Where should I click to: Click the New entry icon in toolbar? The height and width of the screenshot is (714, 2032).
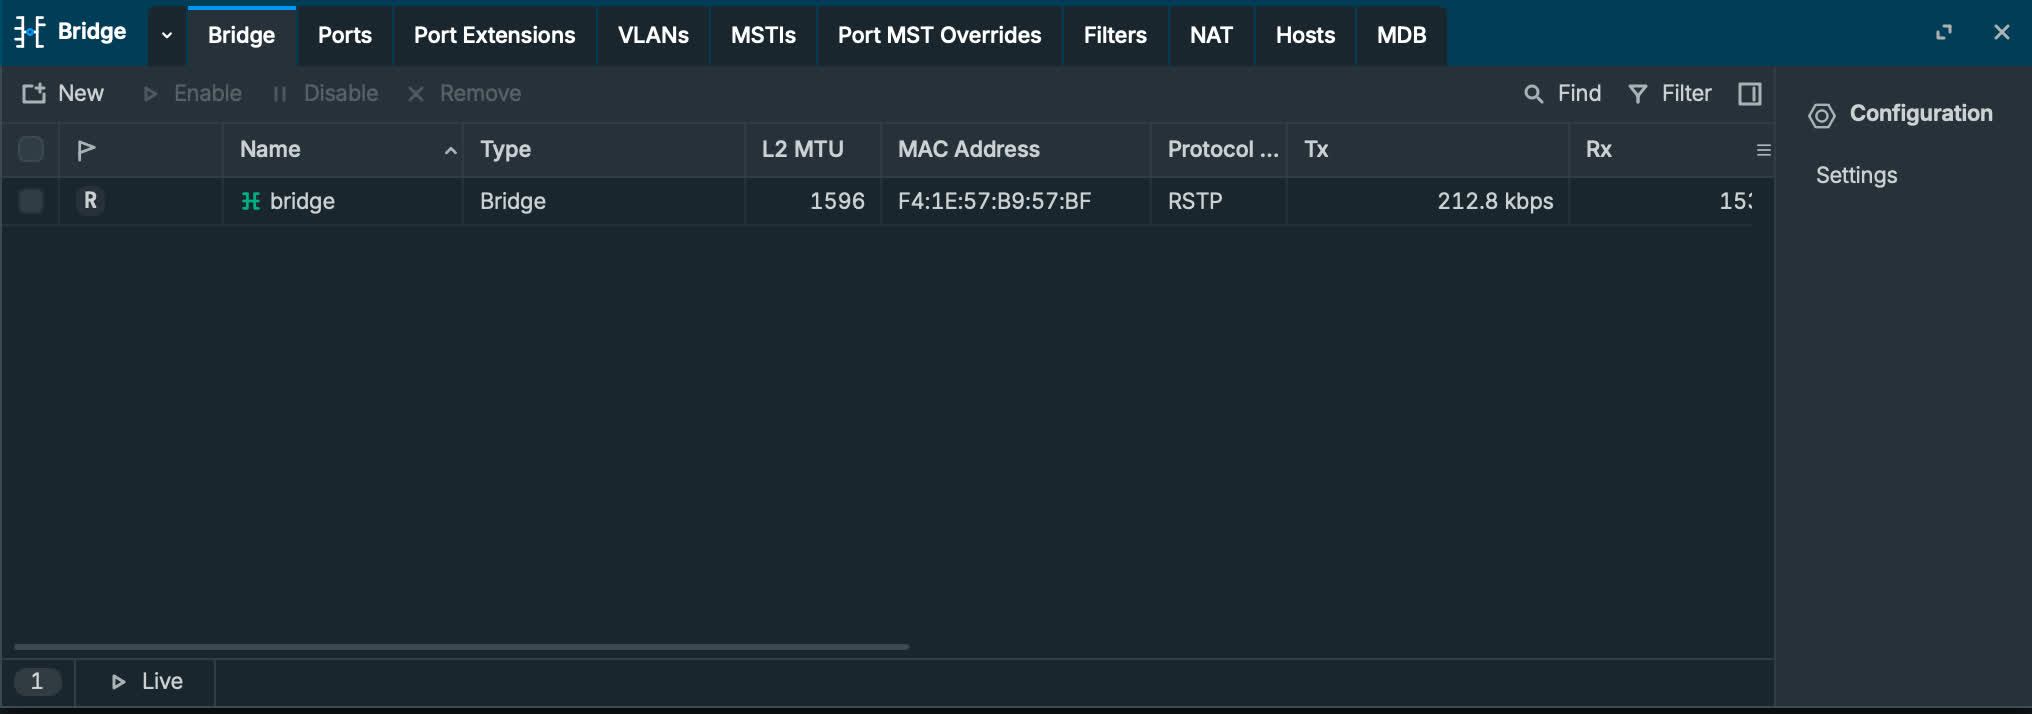click(x=34, y=93)
